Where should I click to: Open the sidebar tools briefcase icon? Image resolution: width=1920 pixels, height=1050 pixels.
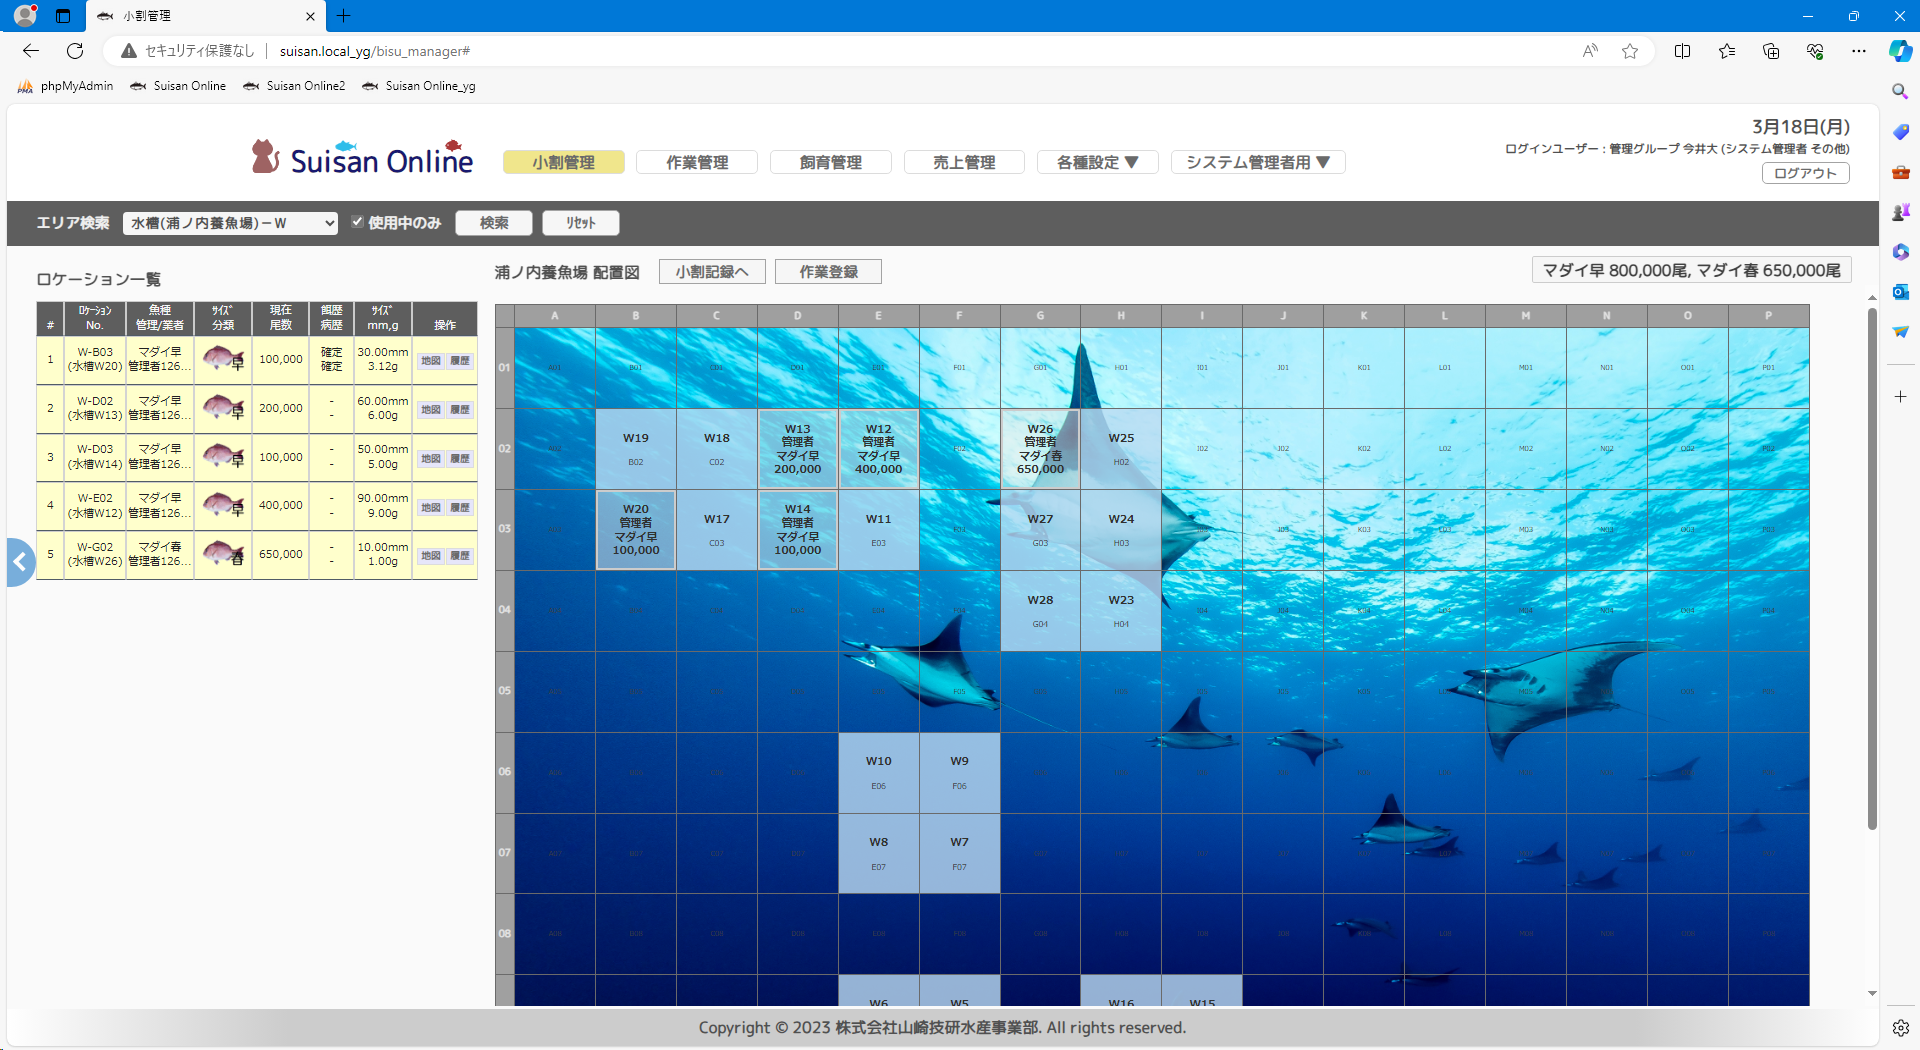click(1900, 172)
